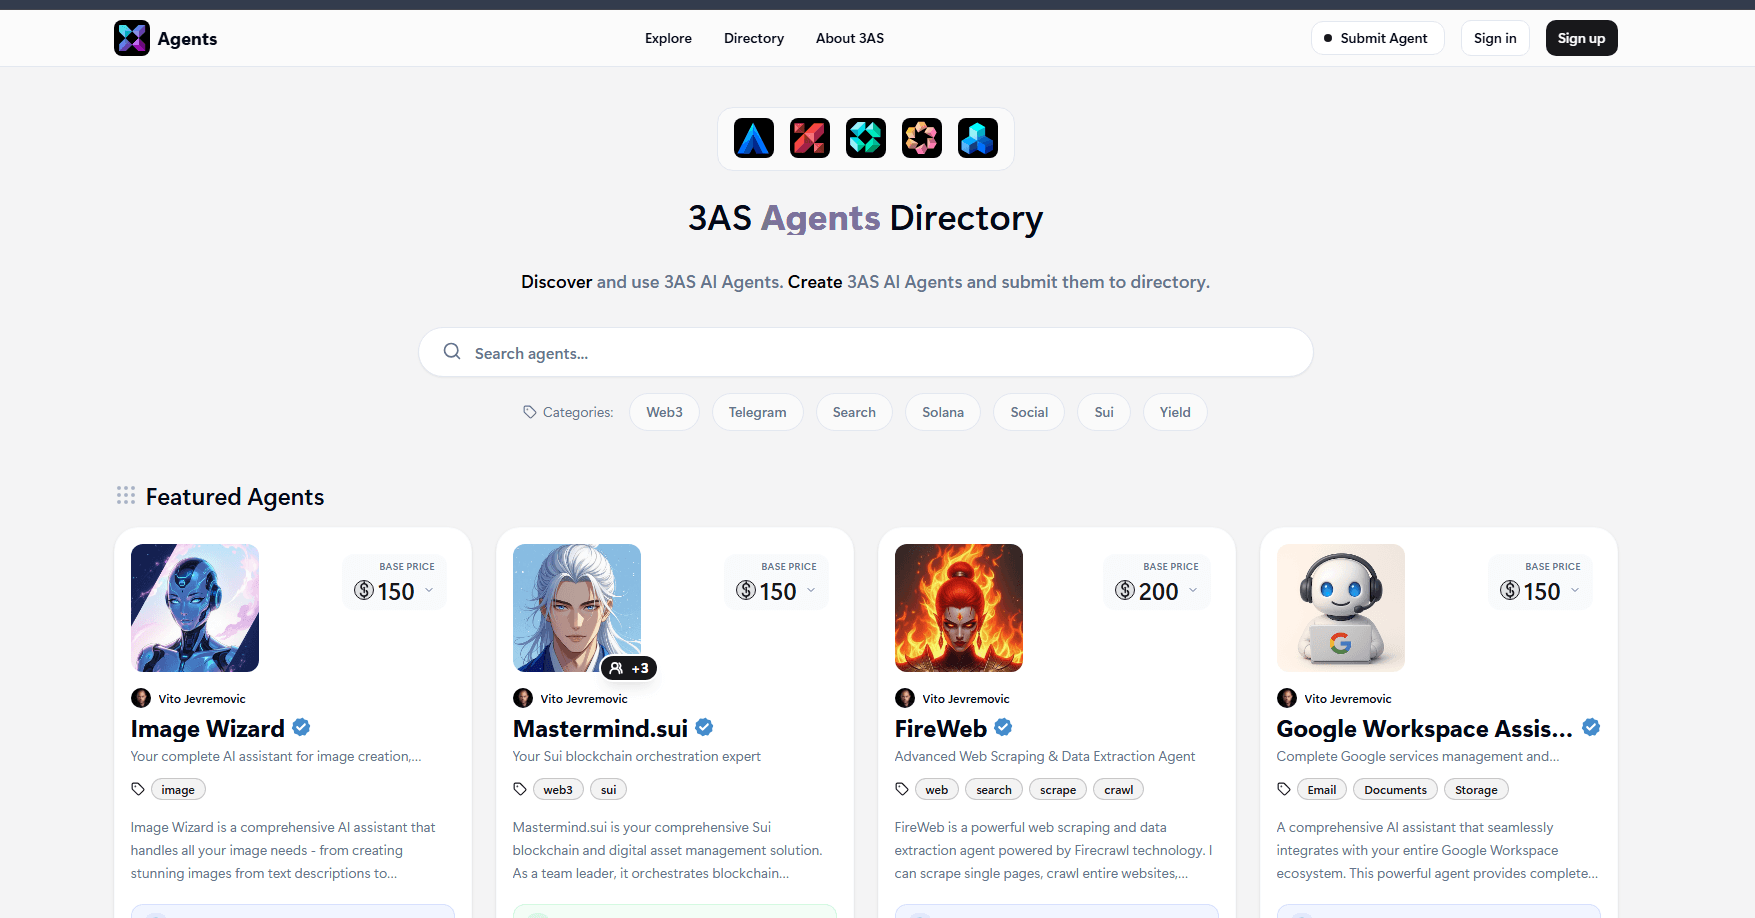Click the Submit Agent button
The image size is (1755, 918).
[x=1377, y=38]
